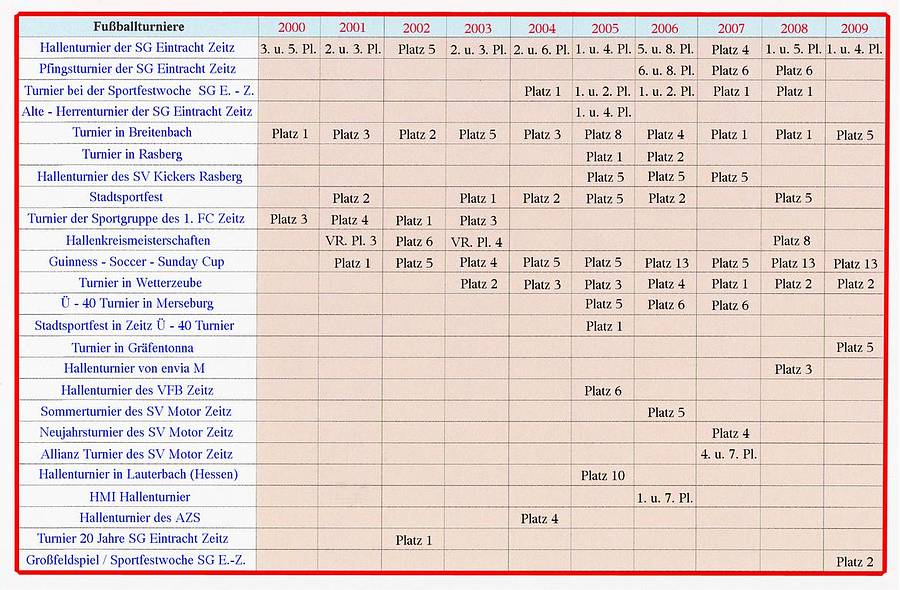This screenshot has width=900, height=590.
Task: Select the 2005 column header
Action: pos(604,28)
